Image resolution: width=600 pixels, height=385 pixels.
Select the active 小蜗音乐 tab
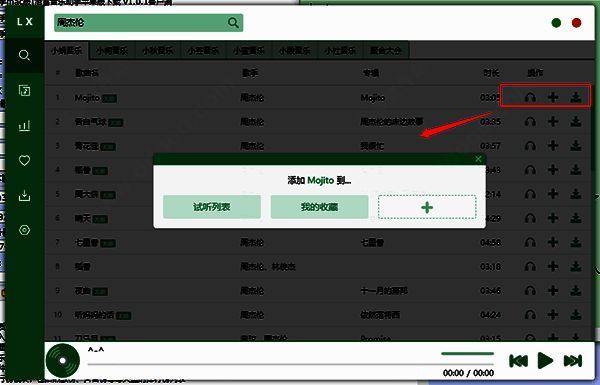click(x=67, y=51)
